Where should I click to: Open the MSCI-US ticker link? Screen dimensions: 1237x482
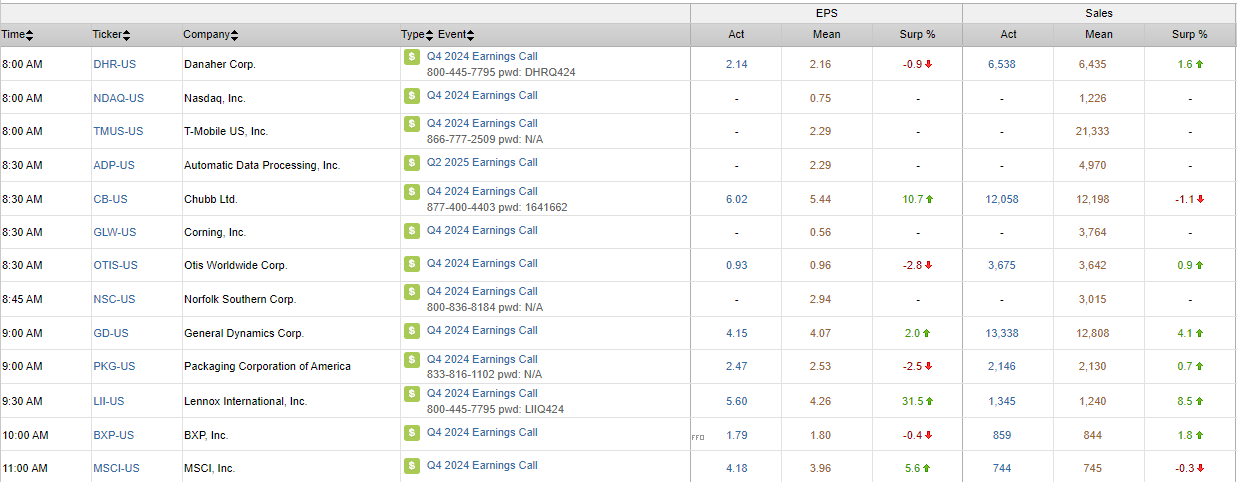[116, 468]
